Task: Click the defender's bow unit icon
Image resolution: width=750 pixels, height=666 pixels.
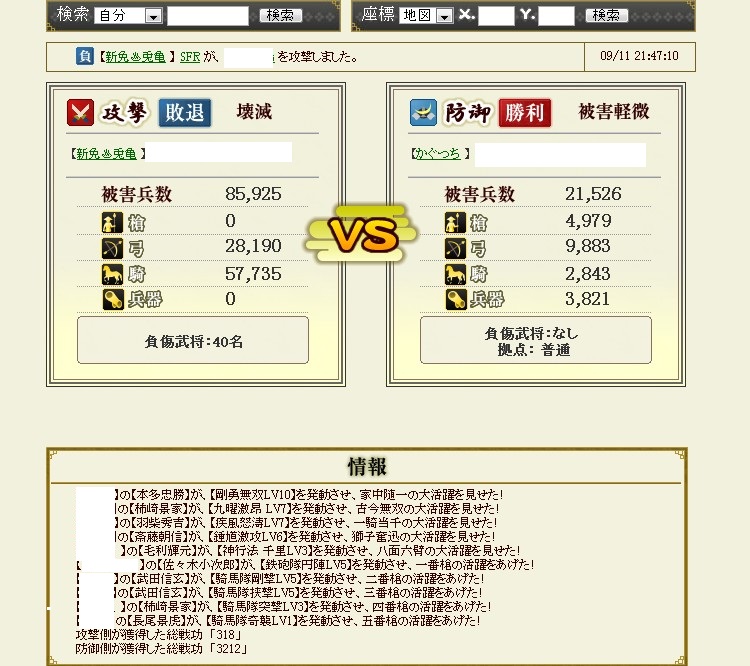Action: 455,248
